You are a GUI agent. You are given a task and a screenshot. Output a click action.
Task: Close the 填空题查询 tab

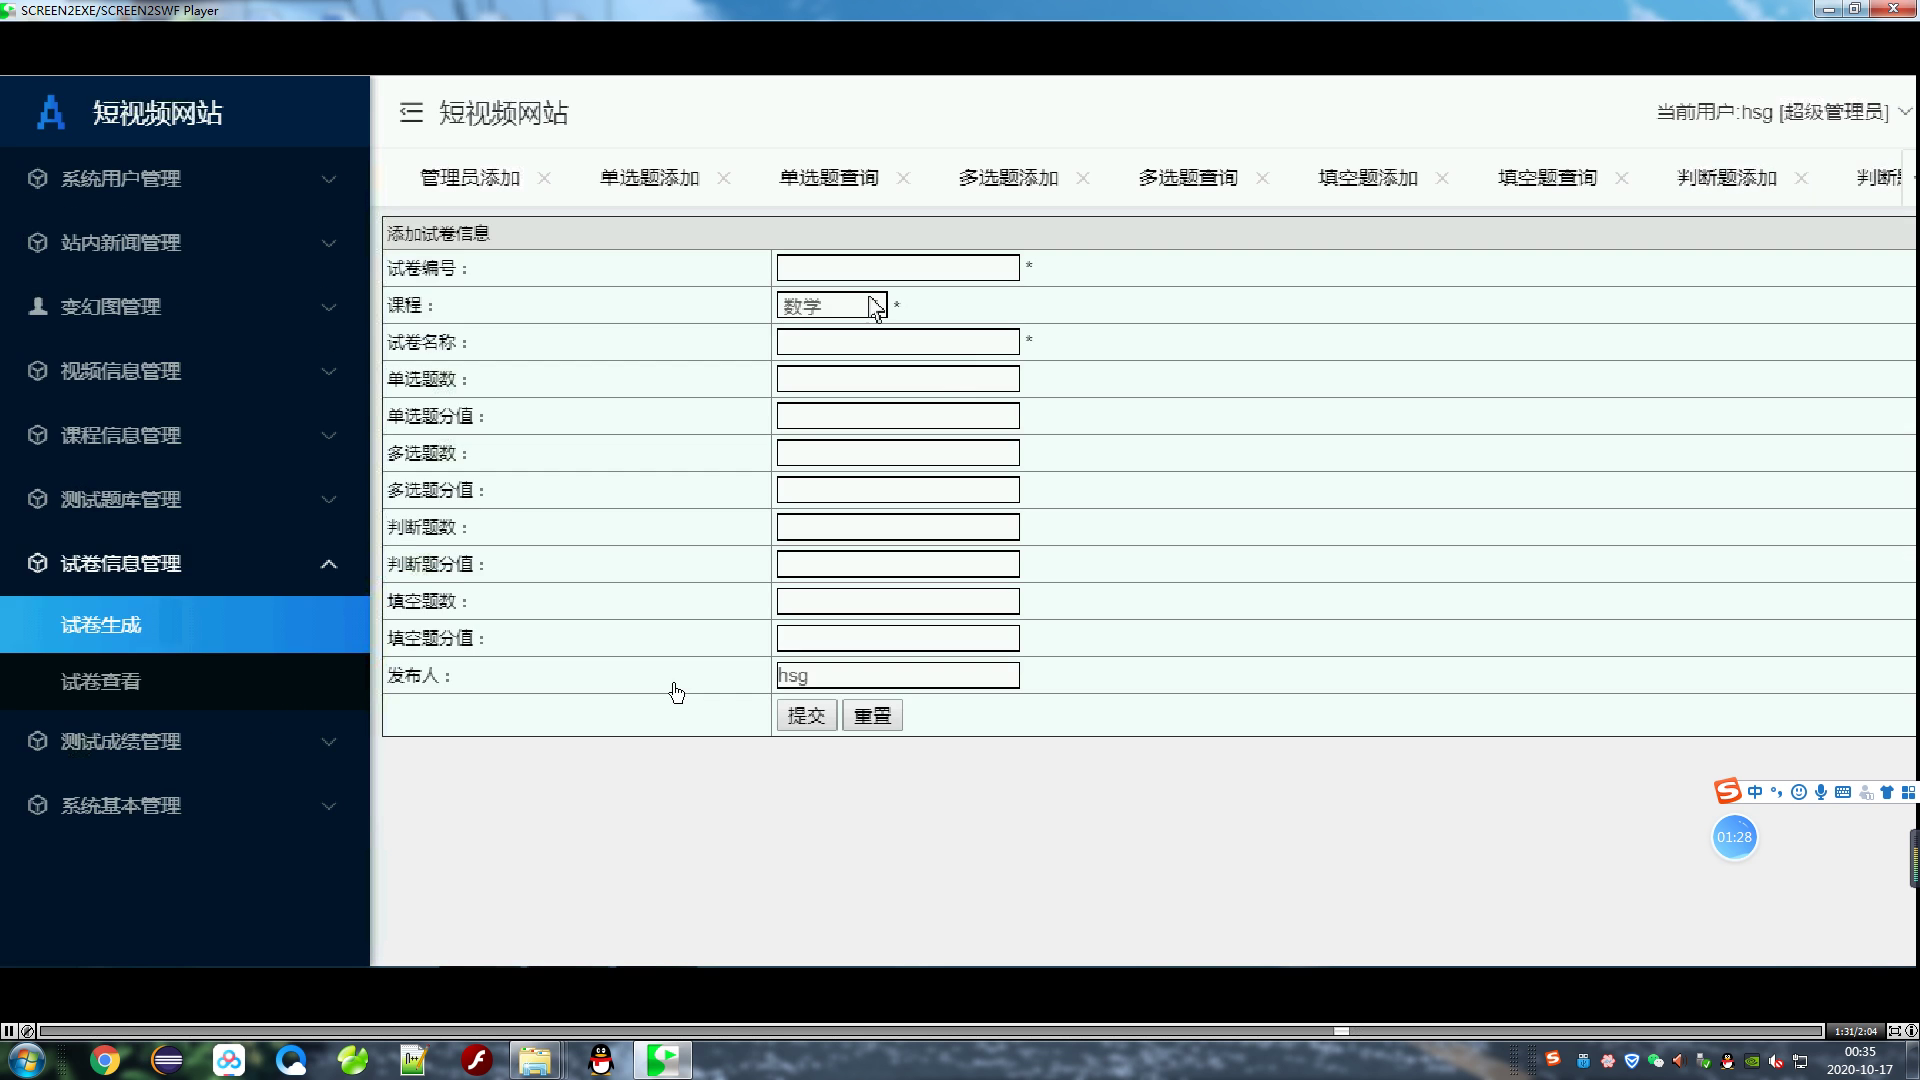pos(1622,178)
